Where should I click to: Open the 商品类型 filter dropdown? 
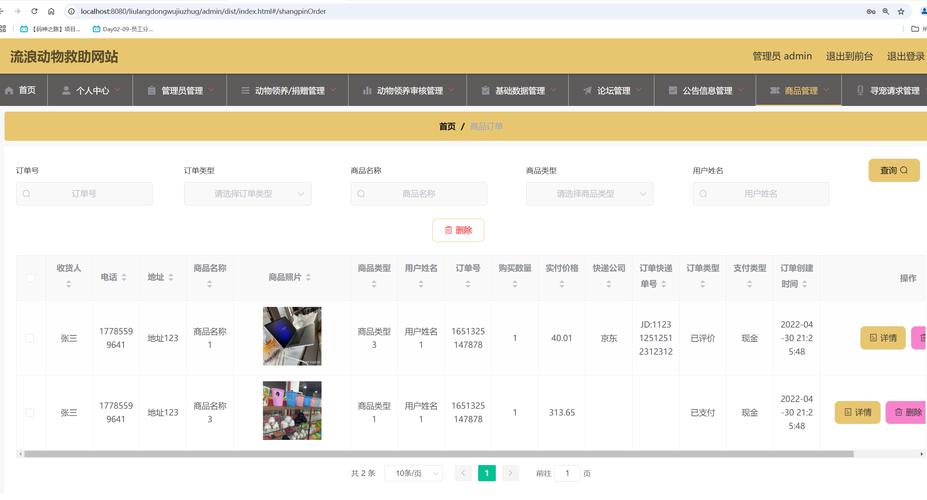tap(589, 194)
